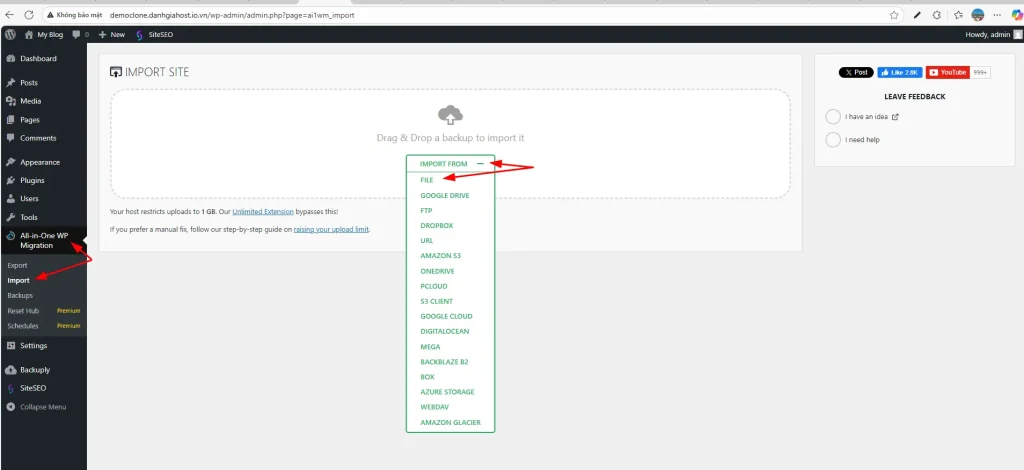Screen dimensions: 1024x470
Task: Open Schedules premium item
Action: click(43, 326)
